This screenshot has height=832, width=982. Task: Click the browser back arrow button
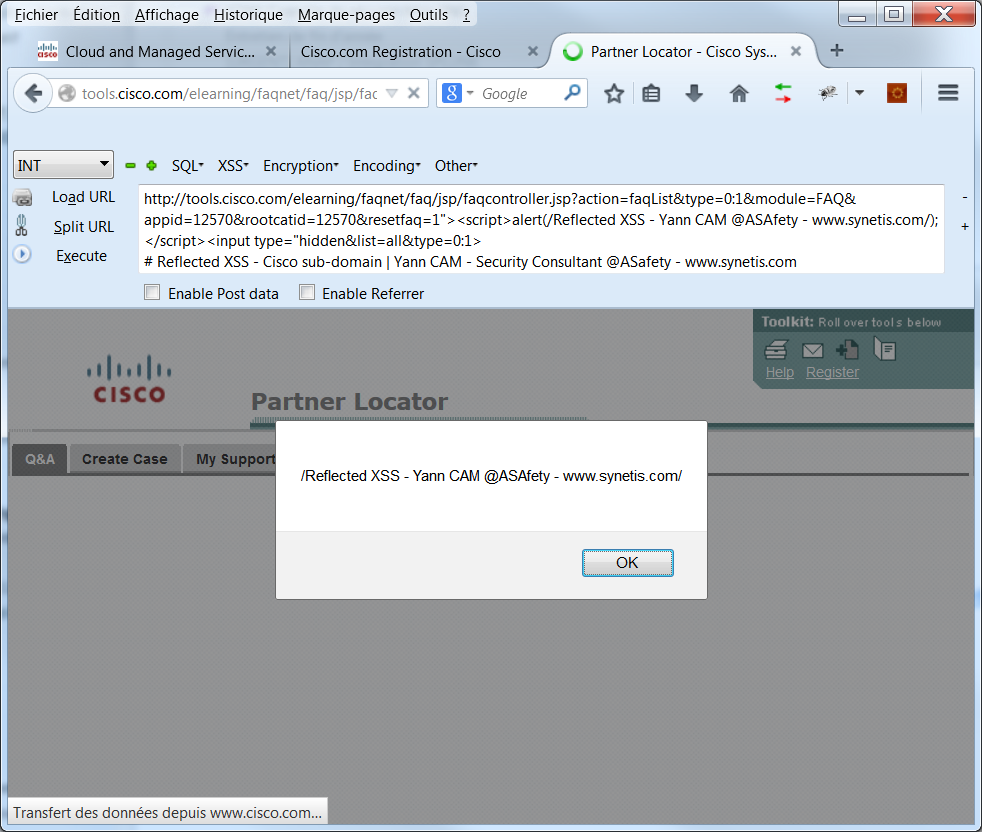[x=33, y=93]
